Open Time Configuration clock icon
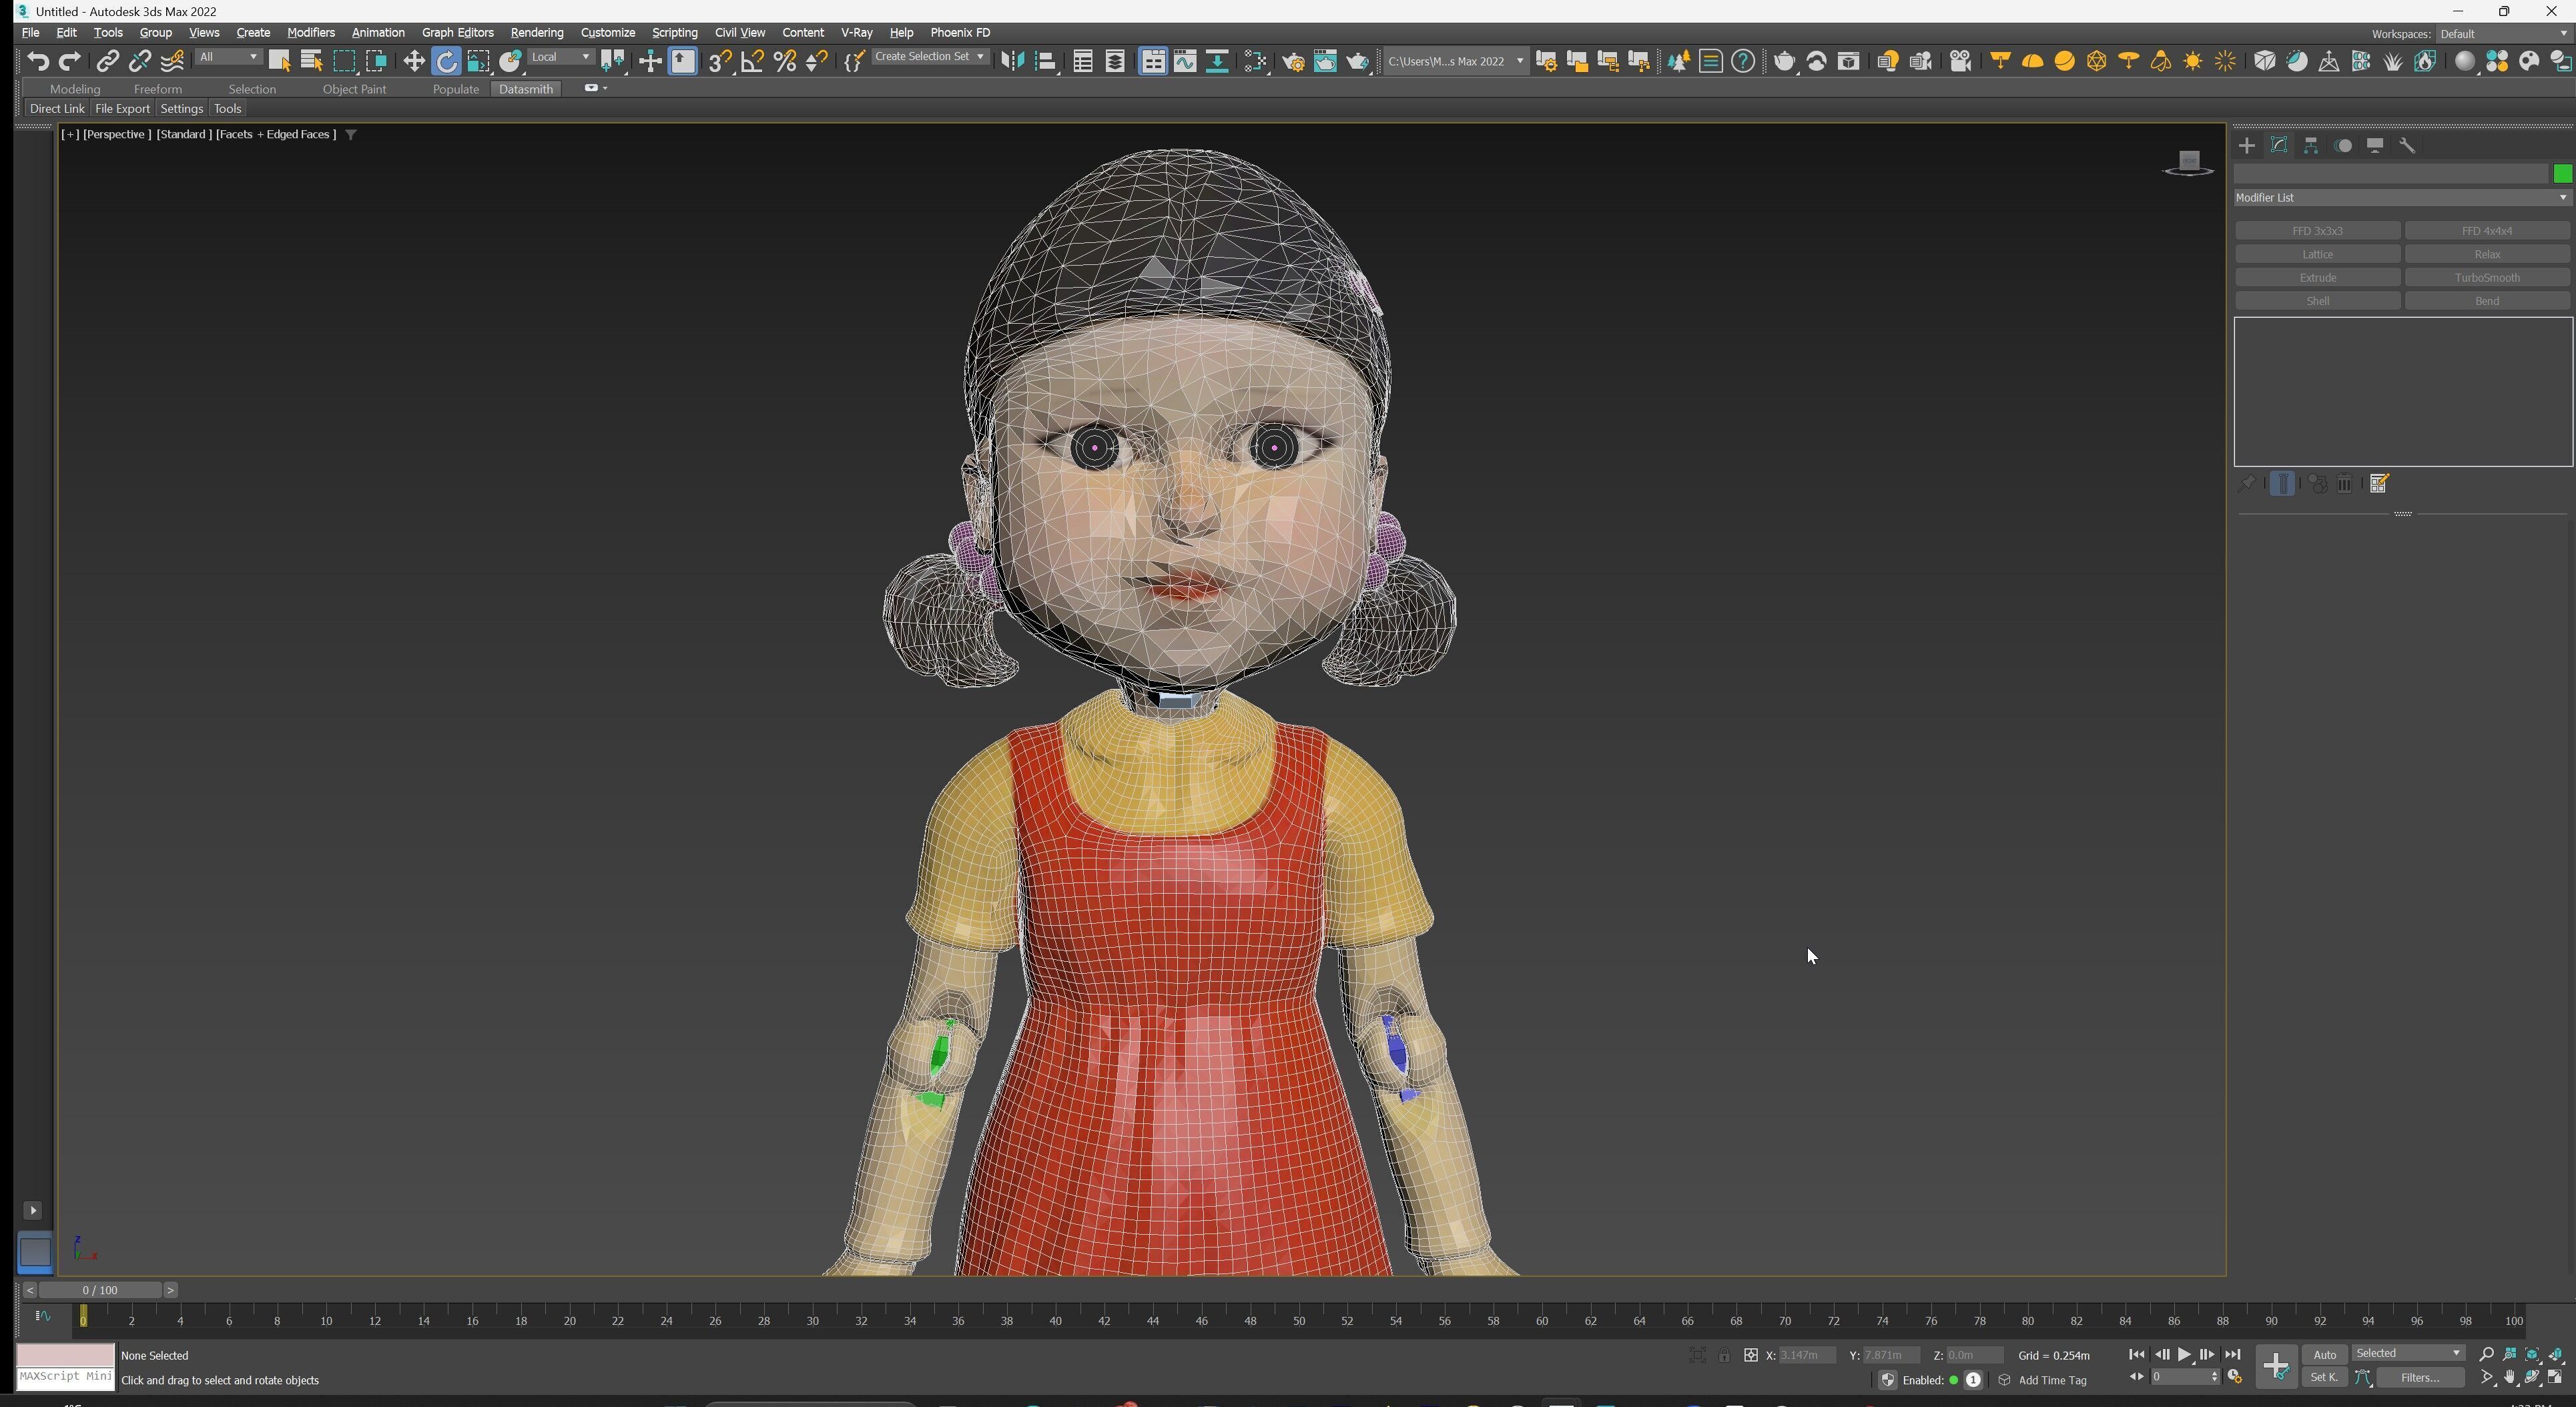2576x1407 pixels. (2235, 1377)
